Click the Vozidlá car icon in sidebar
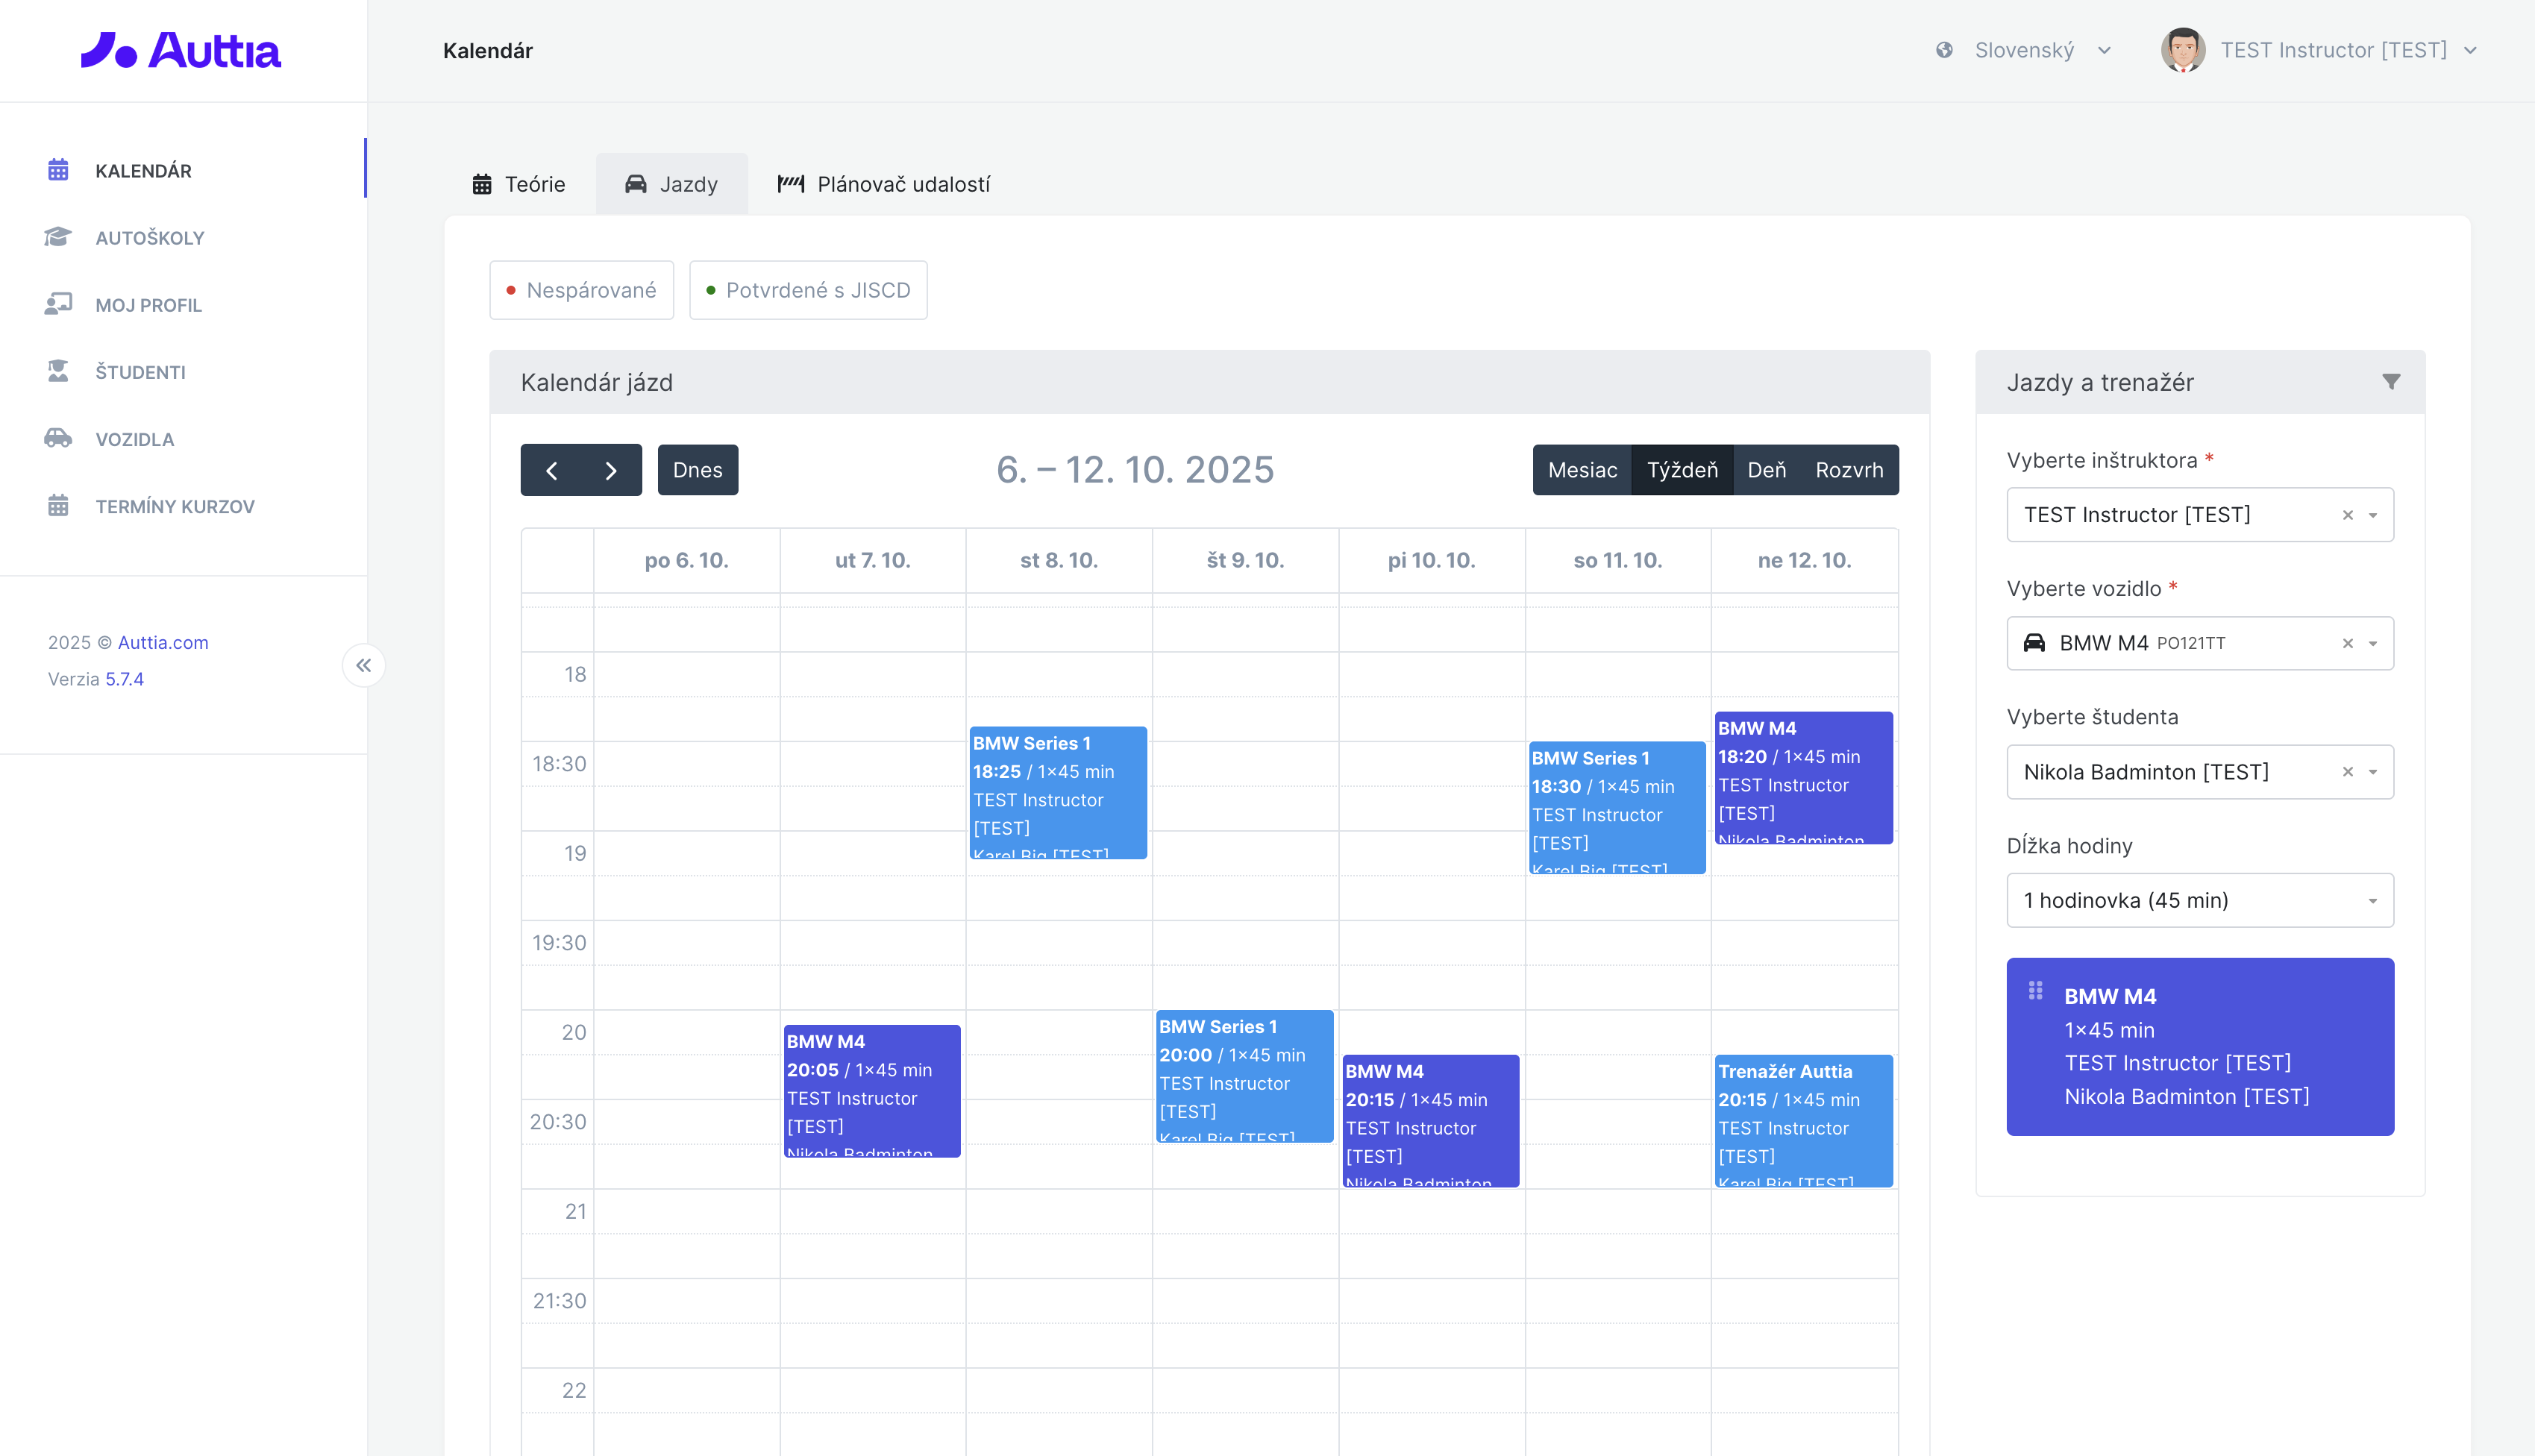 tap(58, 438)
